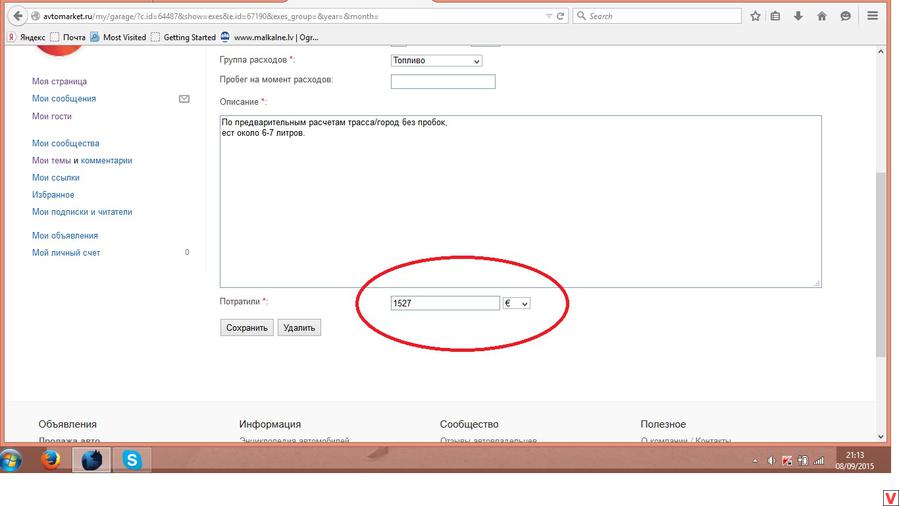Reload the page with the refresh icon

561,16
